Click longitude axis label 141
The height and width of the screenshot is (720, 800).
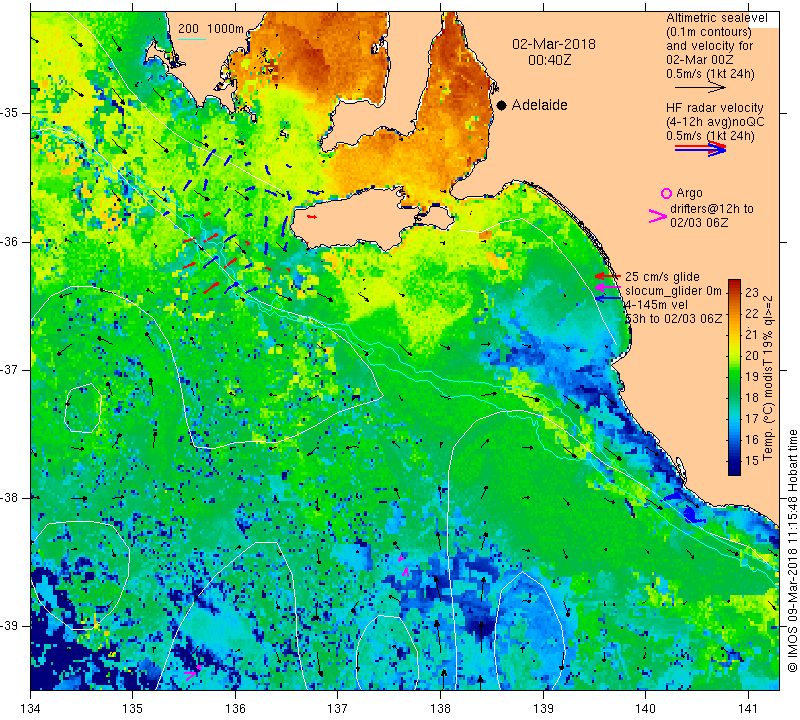[748, 709]
